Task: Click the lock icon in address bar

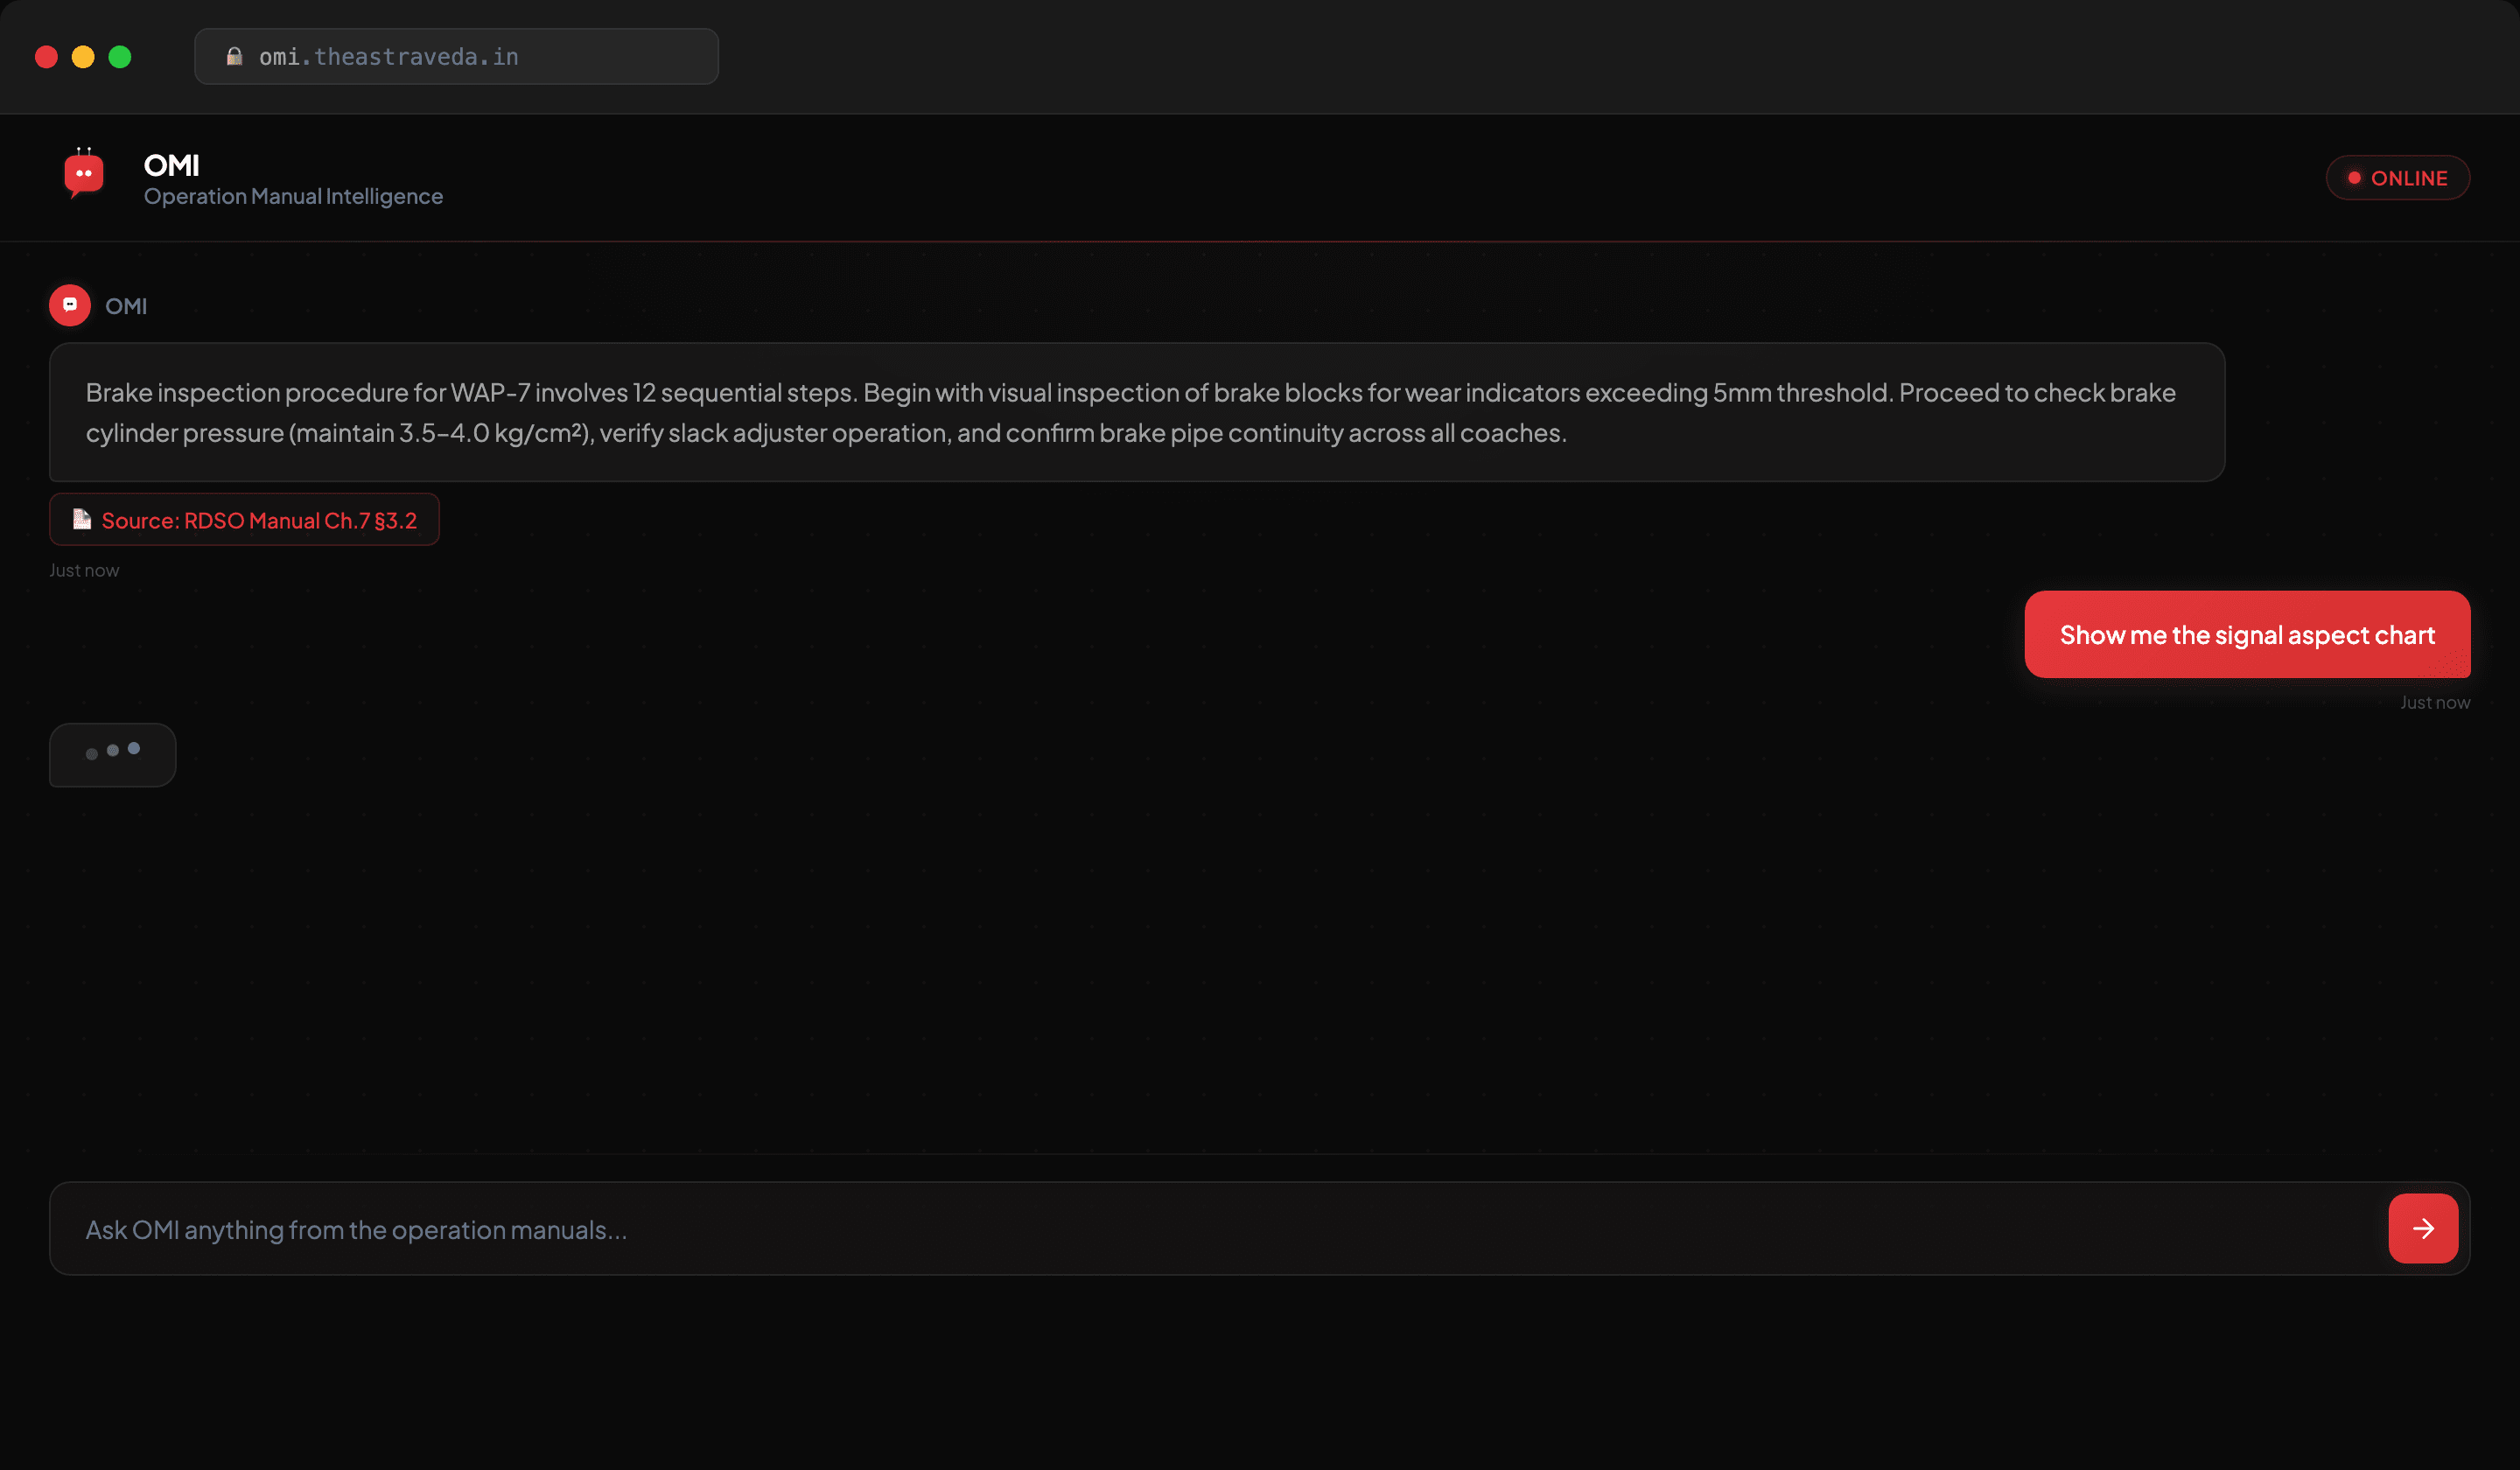Action: click(x=235, y=56)
